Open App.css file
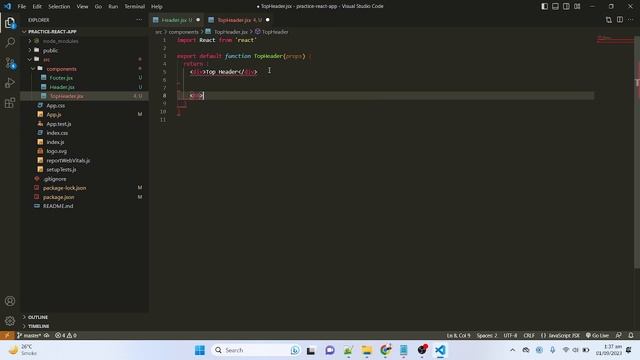 tap(56, 105)
